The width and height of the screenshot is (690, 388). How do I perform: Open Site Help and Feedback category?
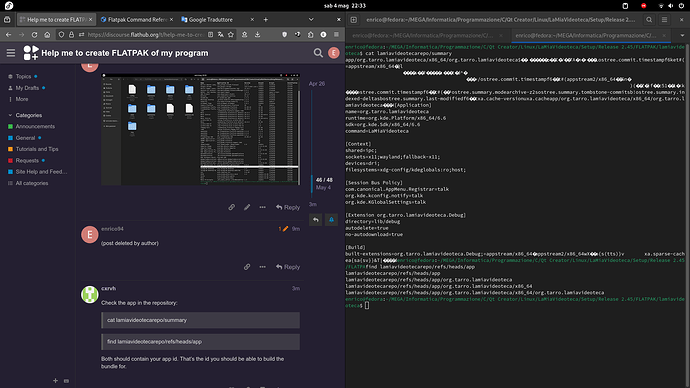point(41,172)
